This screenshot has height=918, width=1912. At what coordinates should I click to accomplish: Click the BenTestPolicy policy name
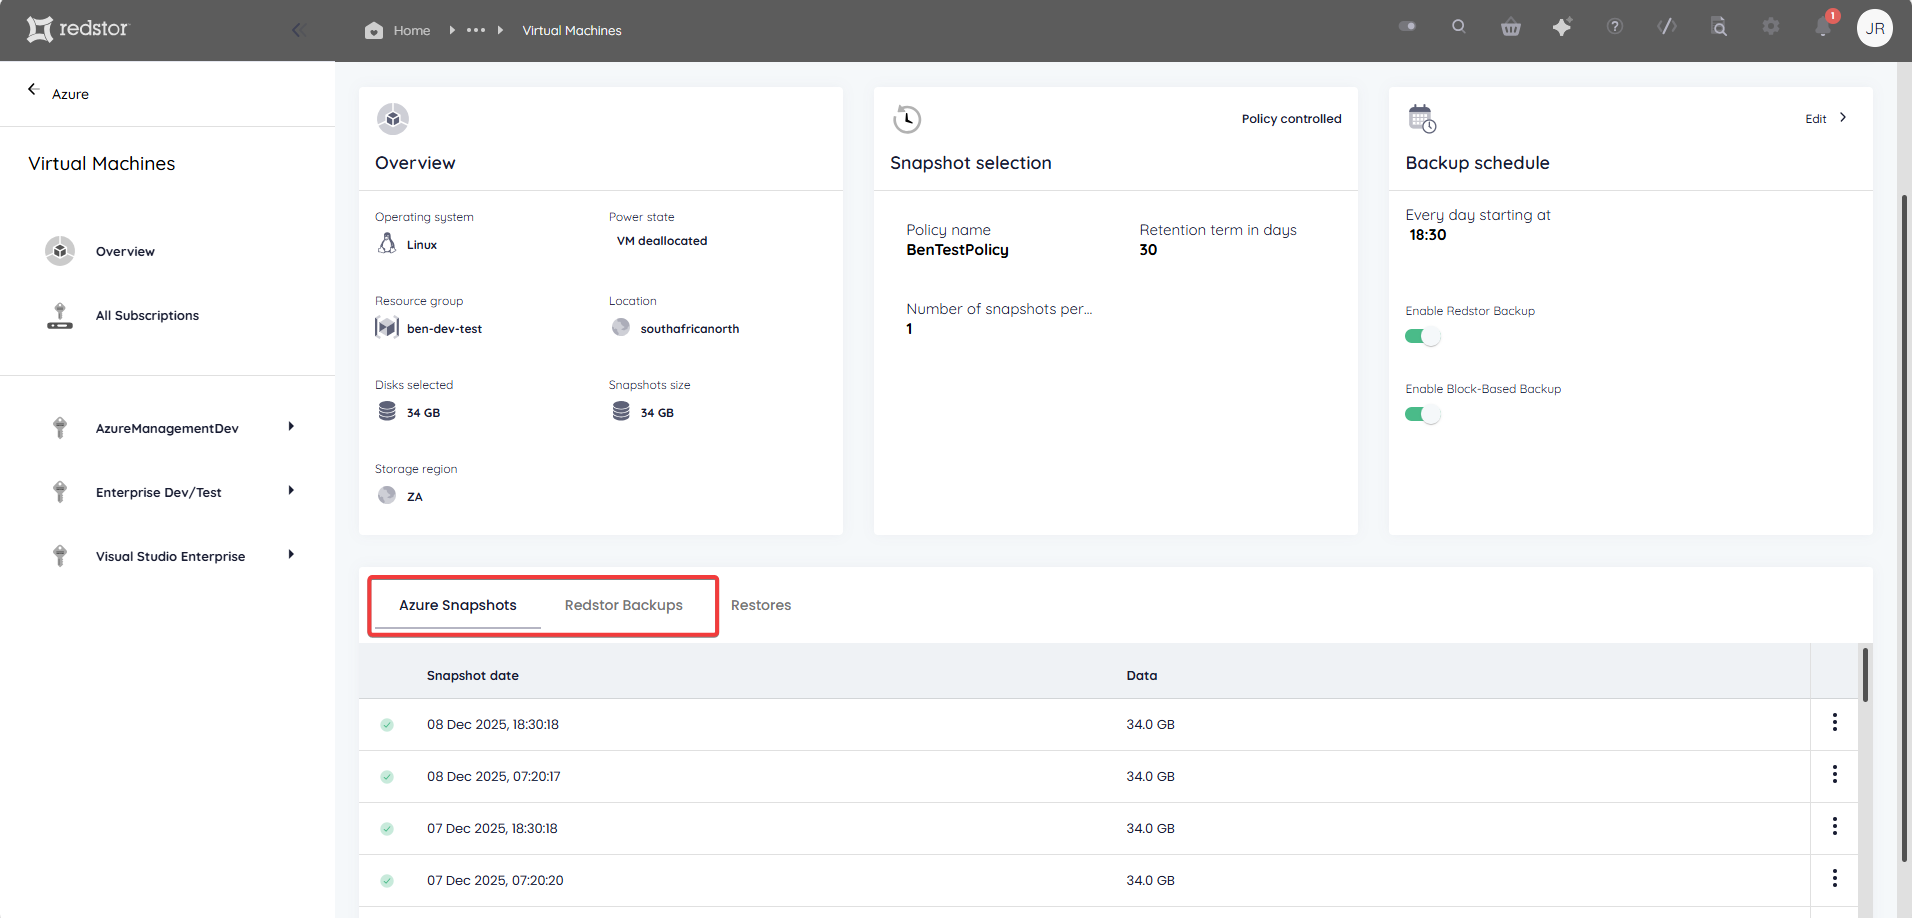(x=957, y=250)
